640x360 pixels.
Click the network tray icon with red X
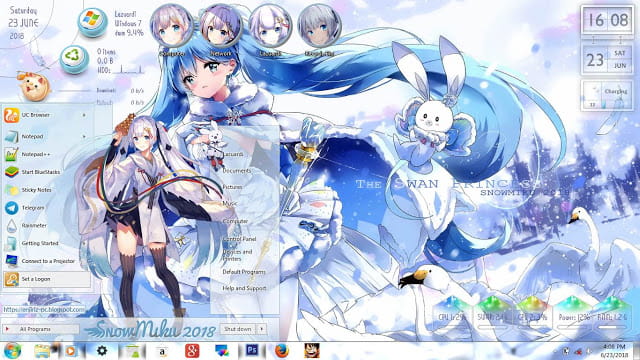pos(578,351)
